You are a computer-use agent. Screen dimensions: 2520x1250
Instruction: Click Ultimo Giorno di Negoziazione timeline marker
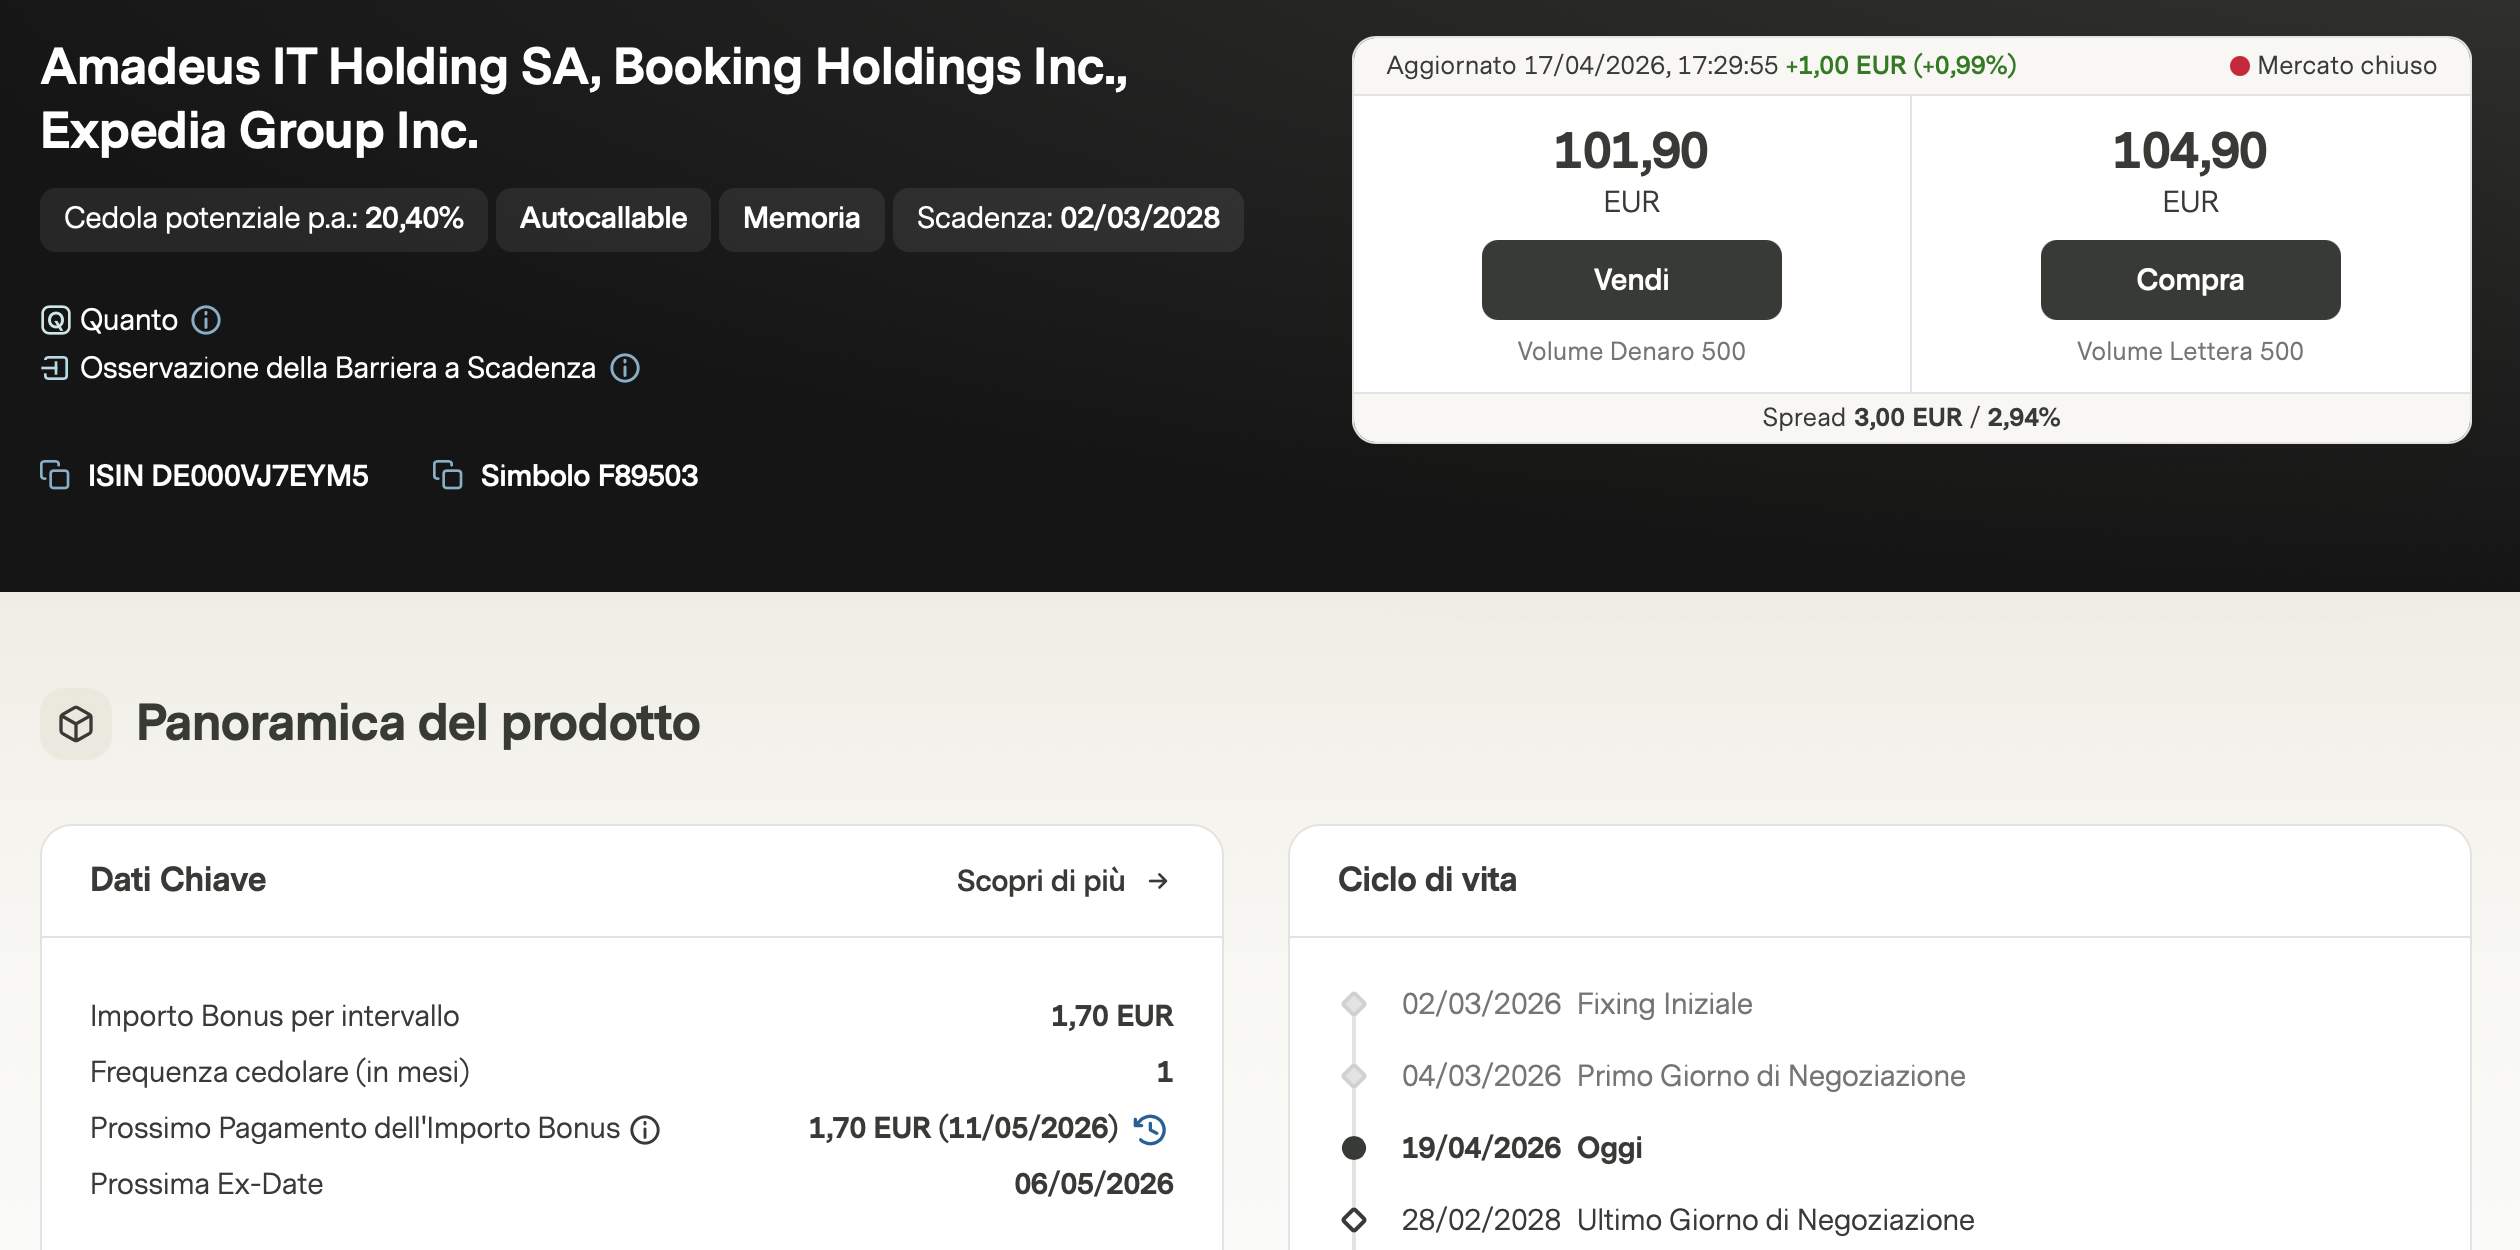click(x=1354, y=1220)
